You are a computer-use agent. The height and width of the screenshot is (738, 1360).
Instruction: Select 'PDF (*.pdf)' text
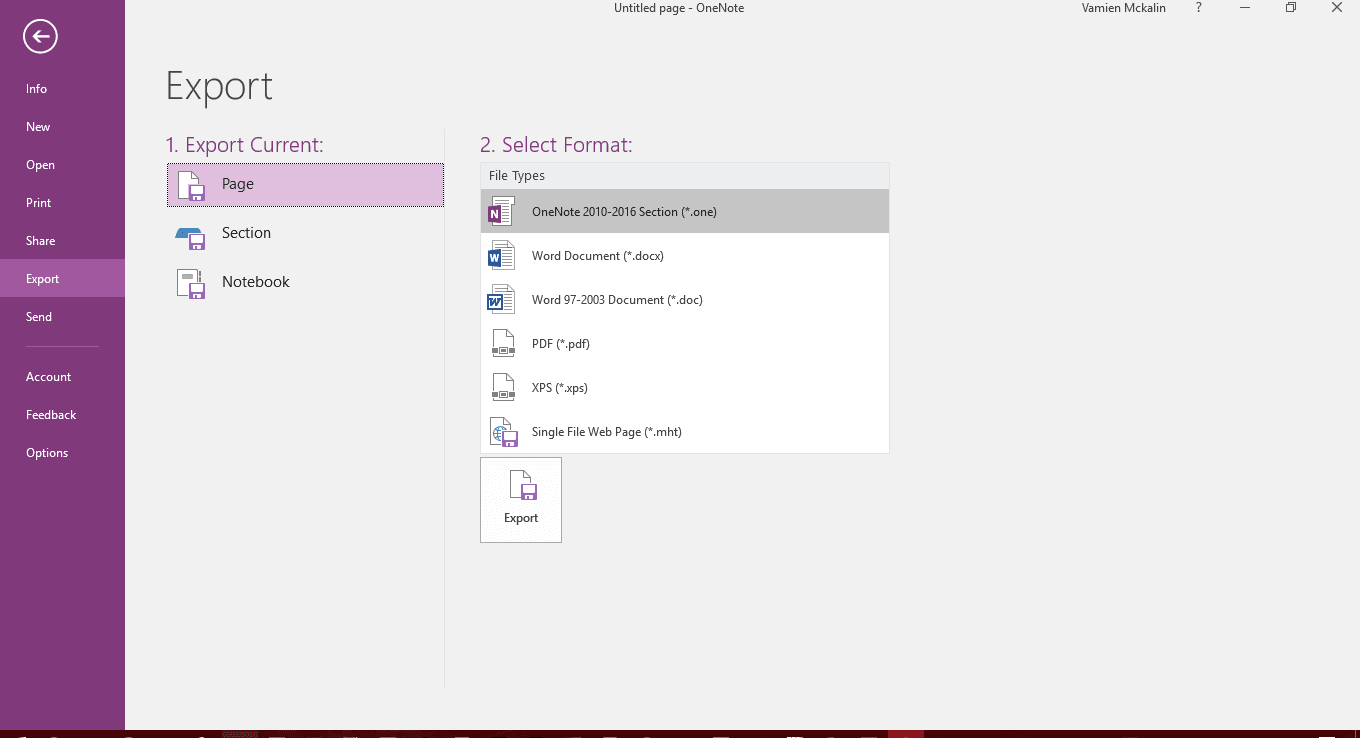coord(561,344)
